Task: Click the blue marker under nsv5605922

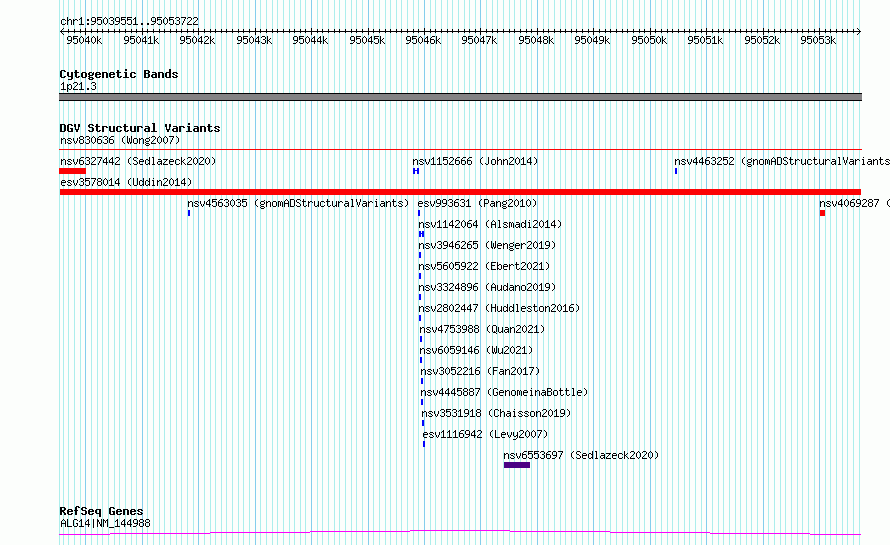Action: (420, 276)
